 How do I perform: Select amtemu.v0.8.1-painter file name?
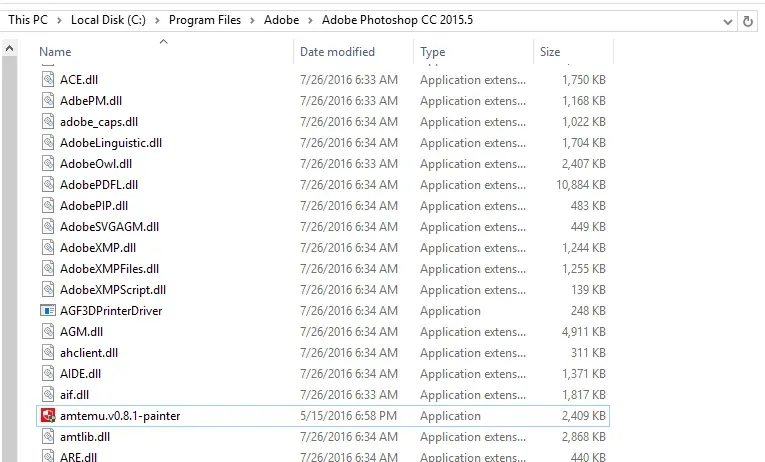120,416
